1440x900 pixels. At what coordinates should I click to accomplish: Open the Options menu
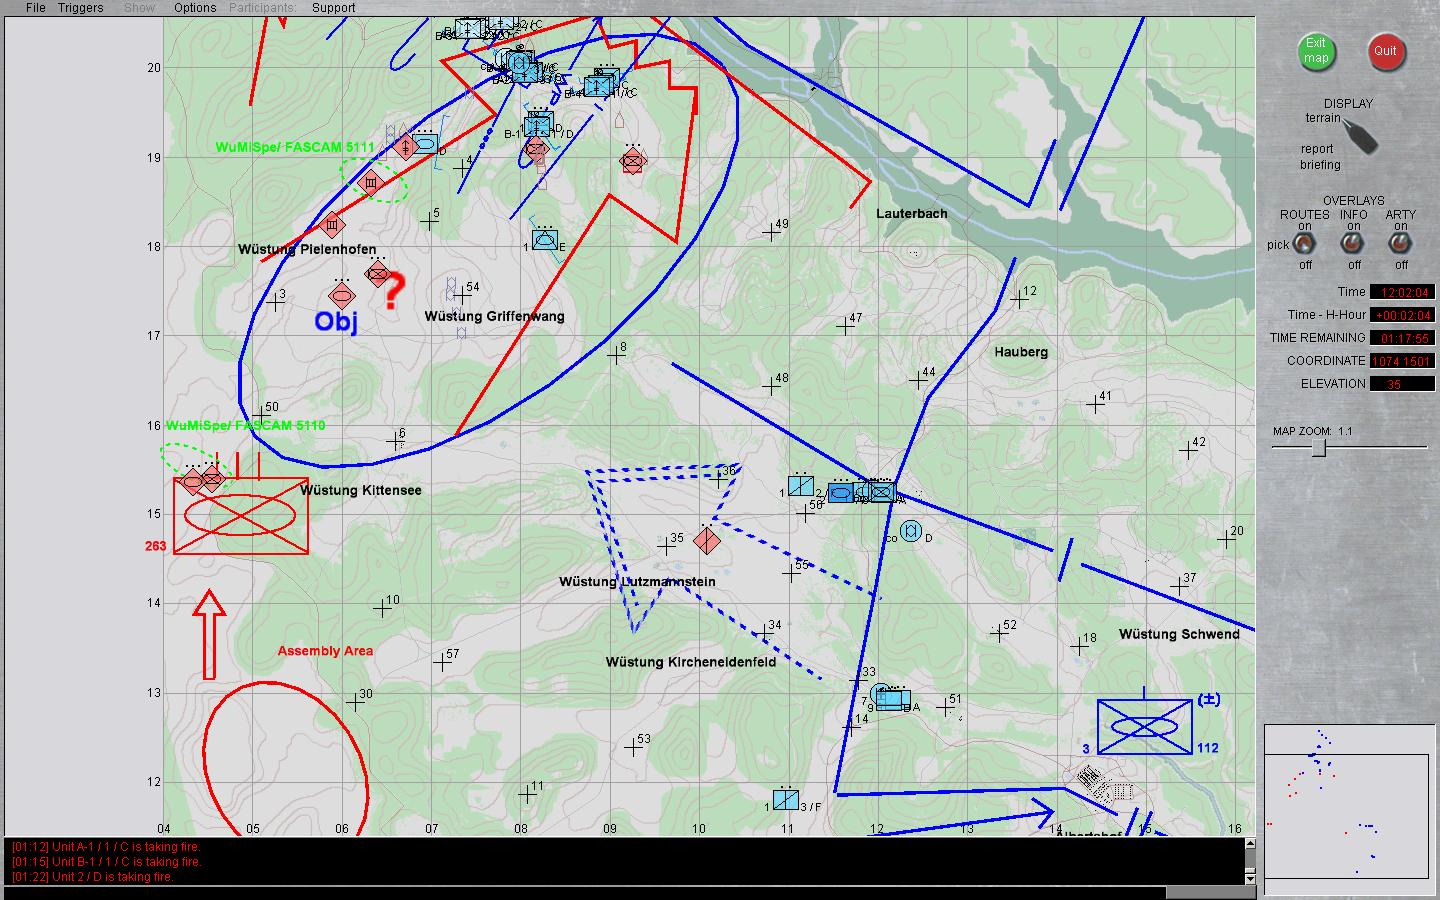pyautogui.click(x=194, y=8)
